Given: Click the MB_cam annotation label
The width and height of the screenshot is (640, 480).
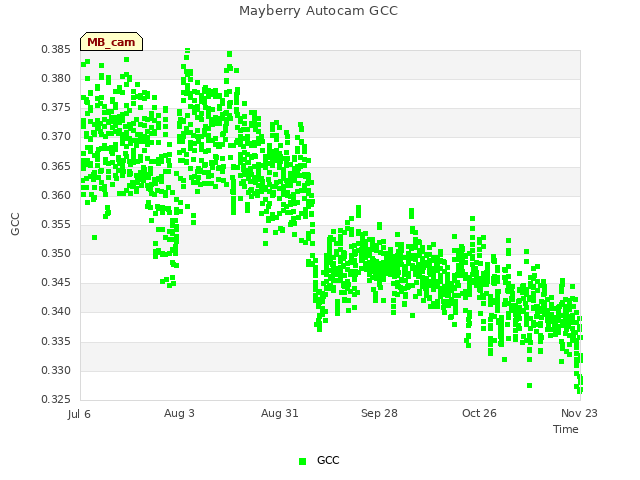Looking at the screenshot, I should [x=111, y=42].
